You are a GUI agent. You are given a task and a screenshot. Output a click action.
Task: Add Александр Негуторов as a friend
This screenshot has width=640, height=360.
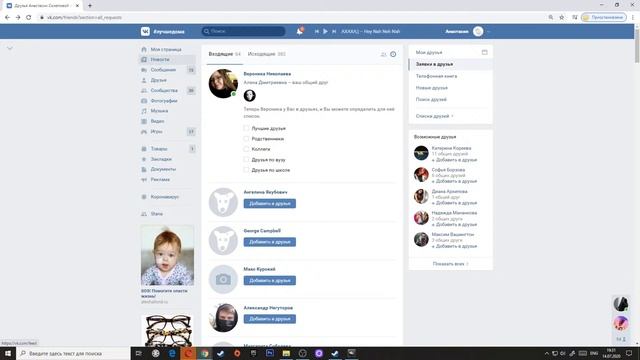(x=270, y=319)
